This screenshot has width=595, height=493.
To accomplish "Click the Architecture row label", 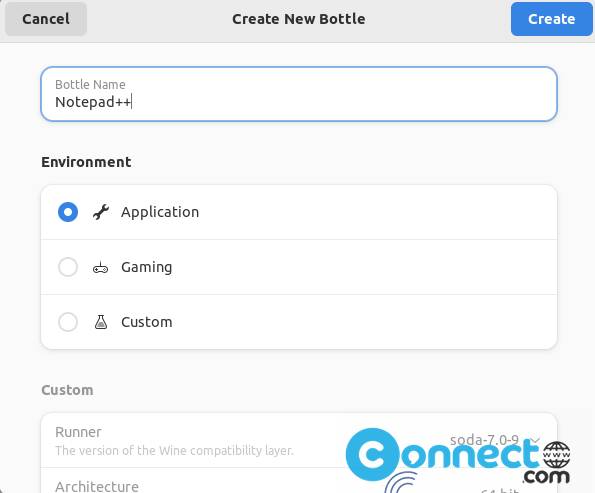I will pyautogui.click(x=97, y=486).
